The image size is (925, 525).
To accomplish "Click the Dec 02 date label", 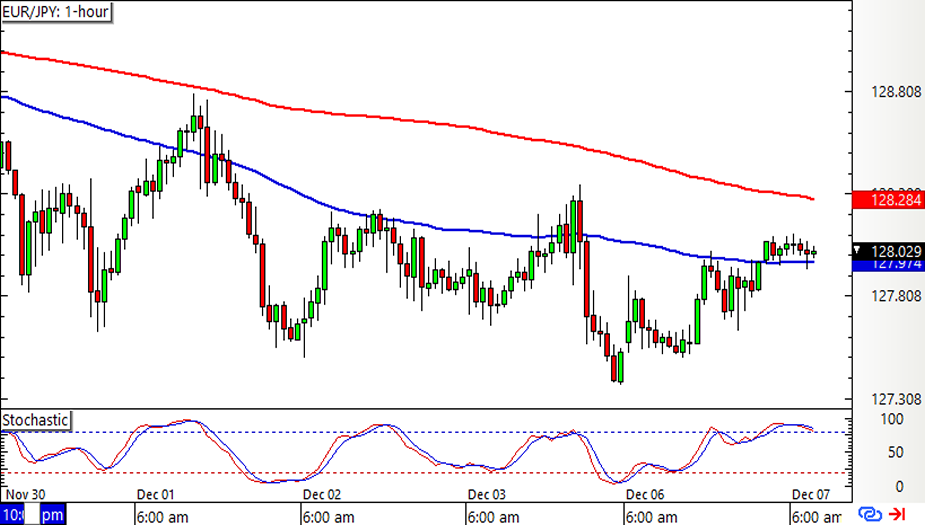I will (x=322, y=494).
